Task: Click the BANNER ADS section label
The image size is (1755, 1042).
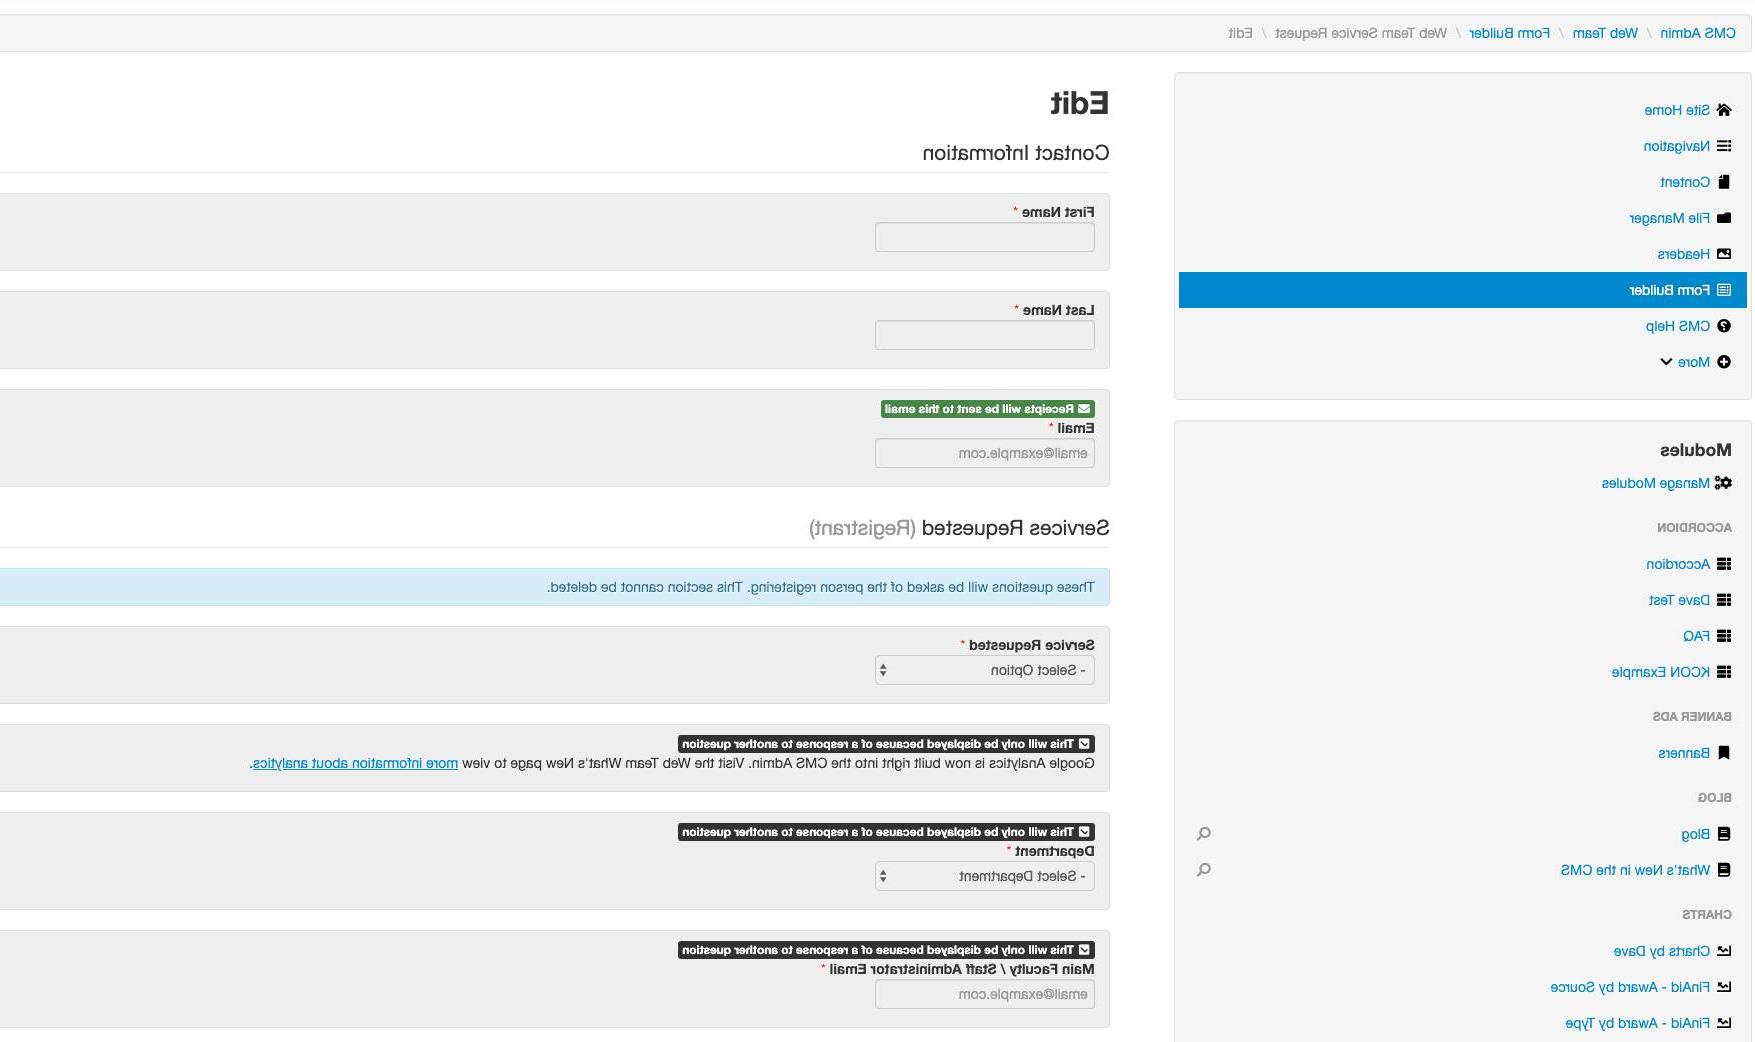Action: click(1692, 716)
